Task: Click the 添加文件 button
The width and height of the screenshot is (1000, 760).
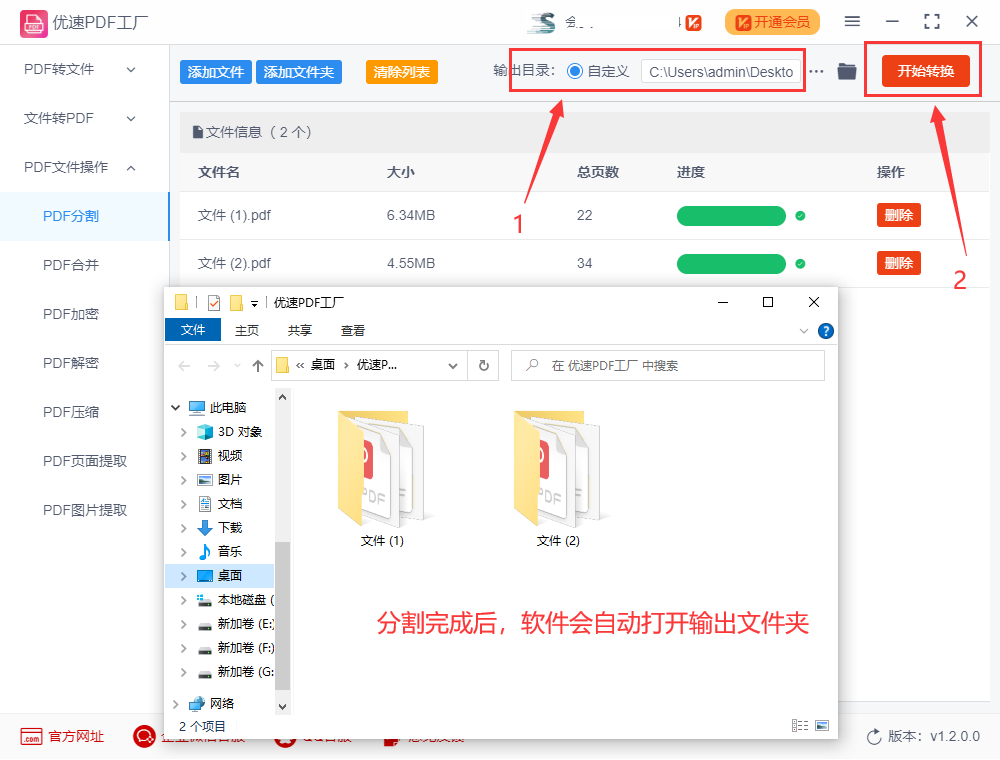Action: [216, 72]
